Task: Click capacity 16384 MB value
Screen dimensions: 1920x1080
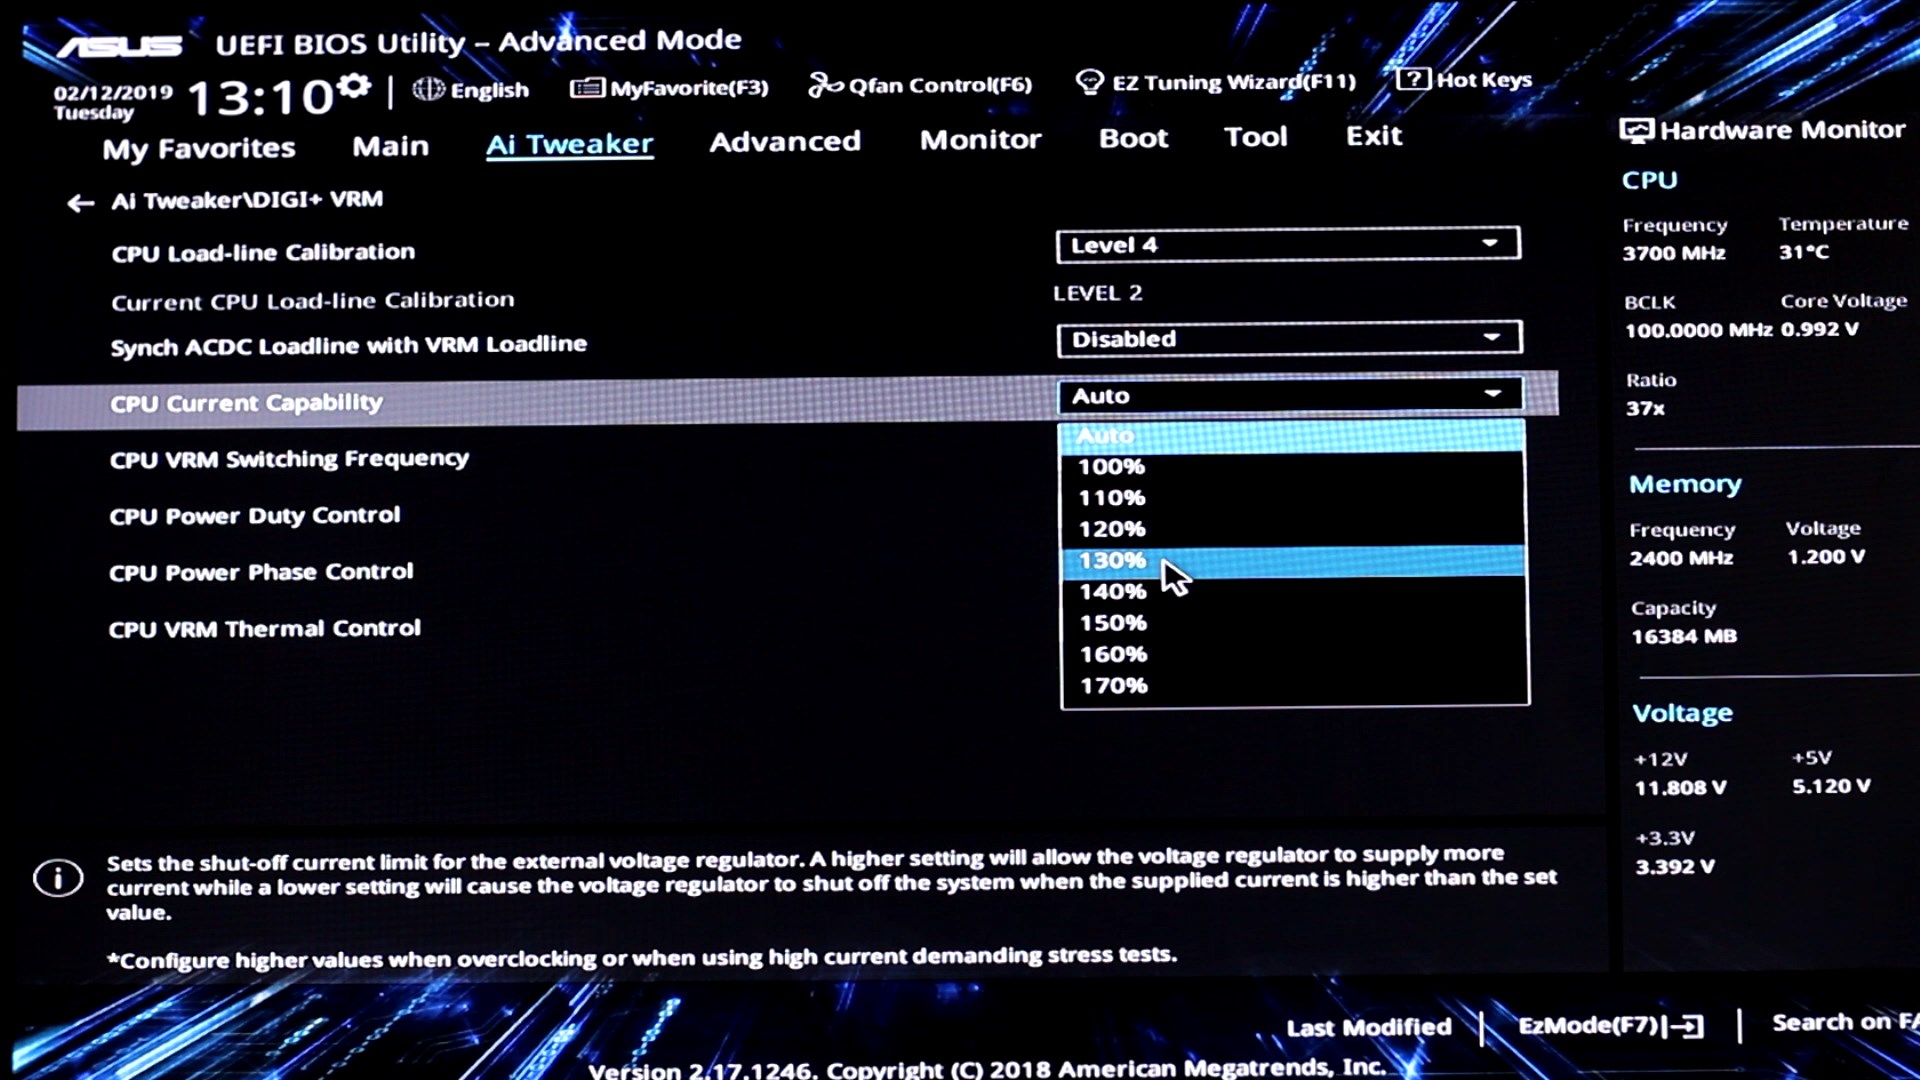Action: click(1684, 636)
